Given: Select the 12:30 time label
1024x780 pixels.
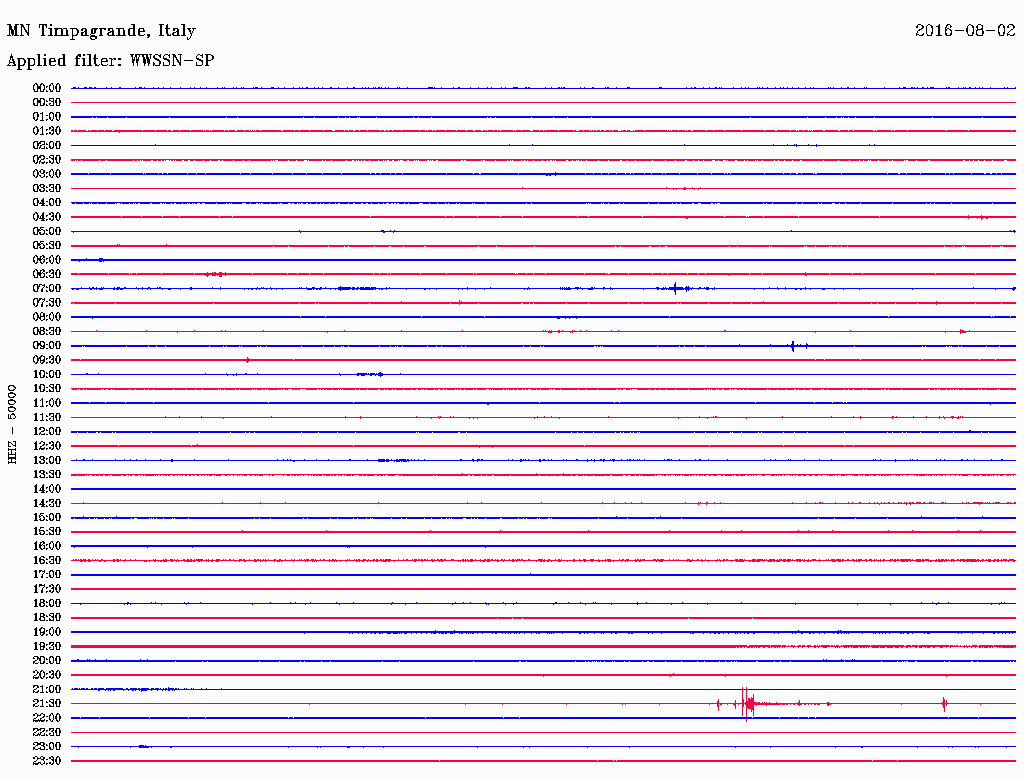Looking at the screenshot, I should [x=47, y=446].
